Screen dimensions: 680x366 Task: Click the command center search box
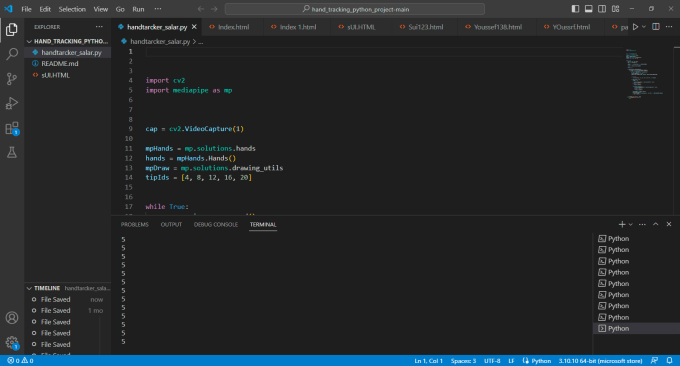[x=355, y=9]
